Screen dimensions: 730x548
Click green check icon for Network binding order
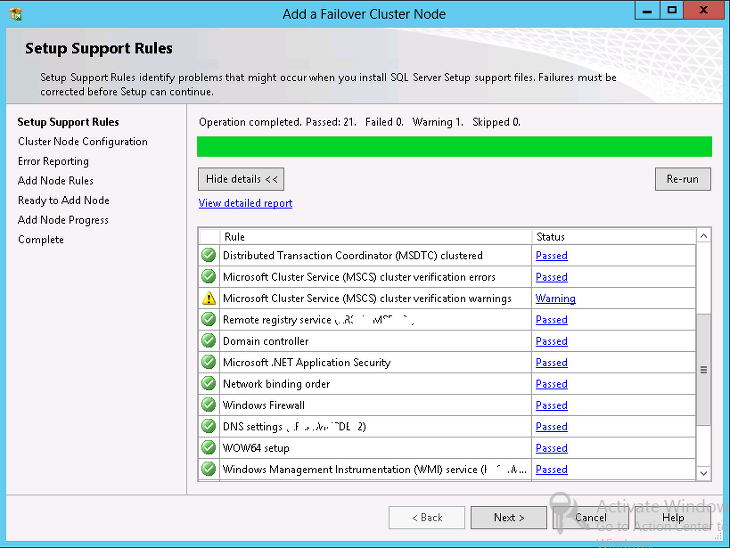pos(209,384)
